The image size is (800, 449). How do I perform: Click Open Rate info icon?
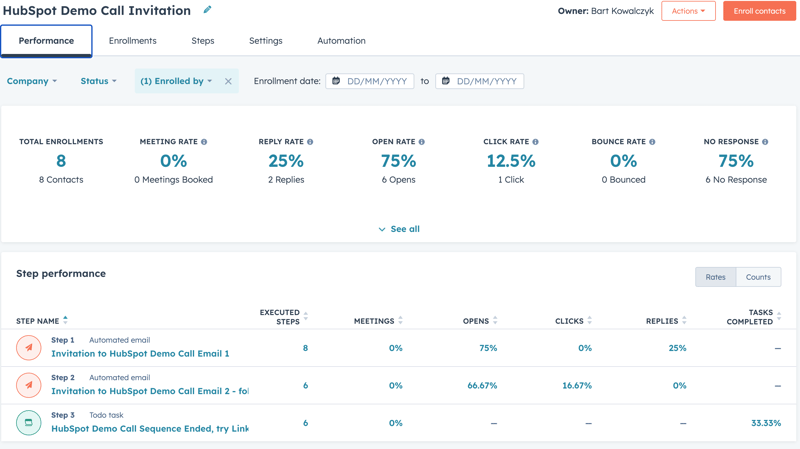click(x=421, y=142)
